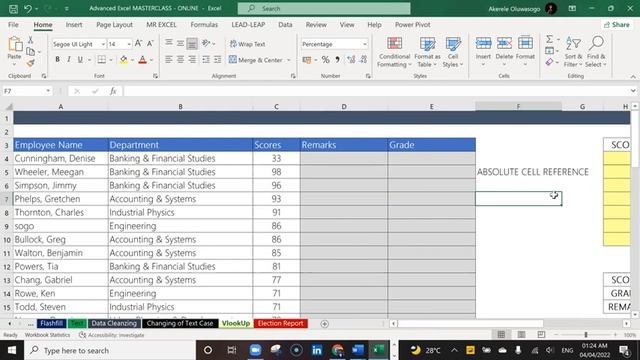This screenshot has width=640, height=360.
Task: Expand the formula bar chevron
Action: pyautogui.click(x=633, y=91)
